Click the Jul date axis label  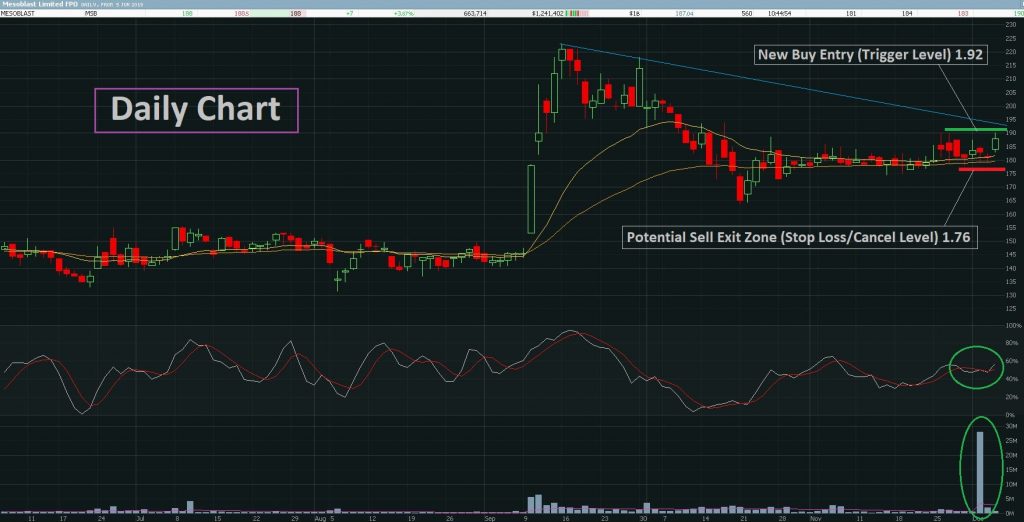(138, 517)
